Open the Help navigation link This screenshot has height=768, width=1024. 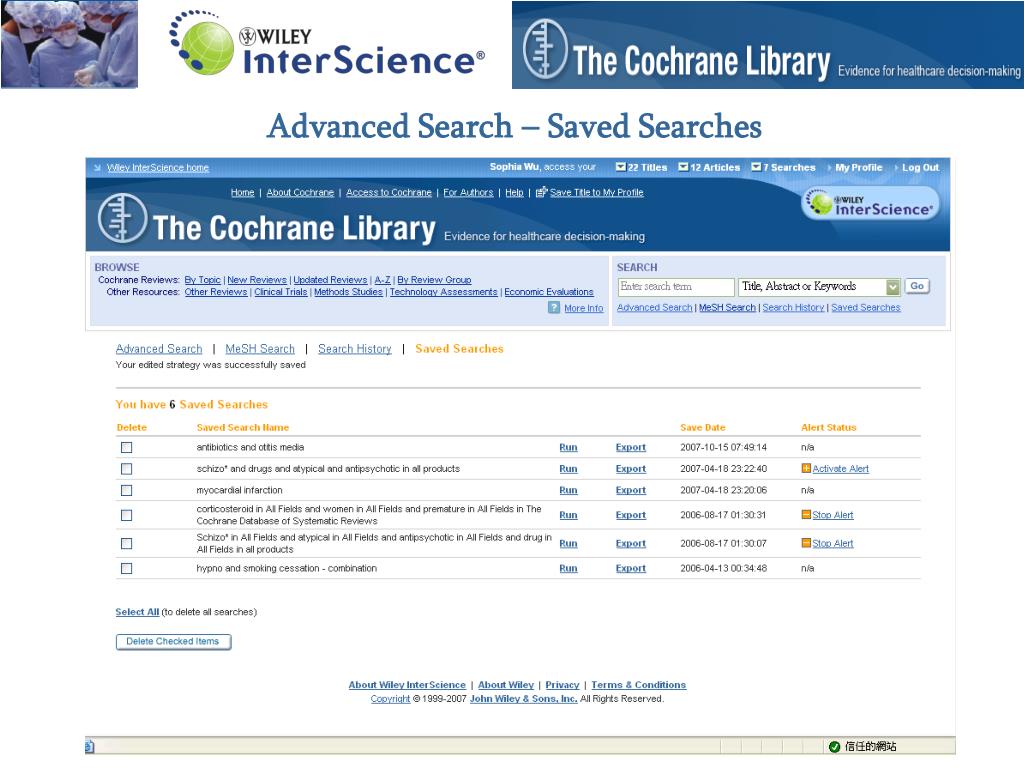click(x=514, y=192)
